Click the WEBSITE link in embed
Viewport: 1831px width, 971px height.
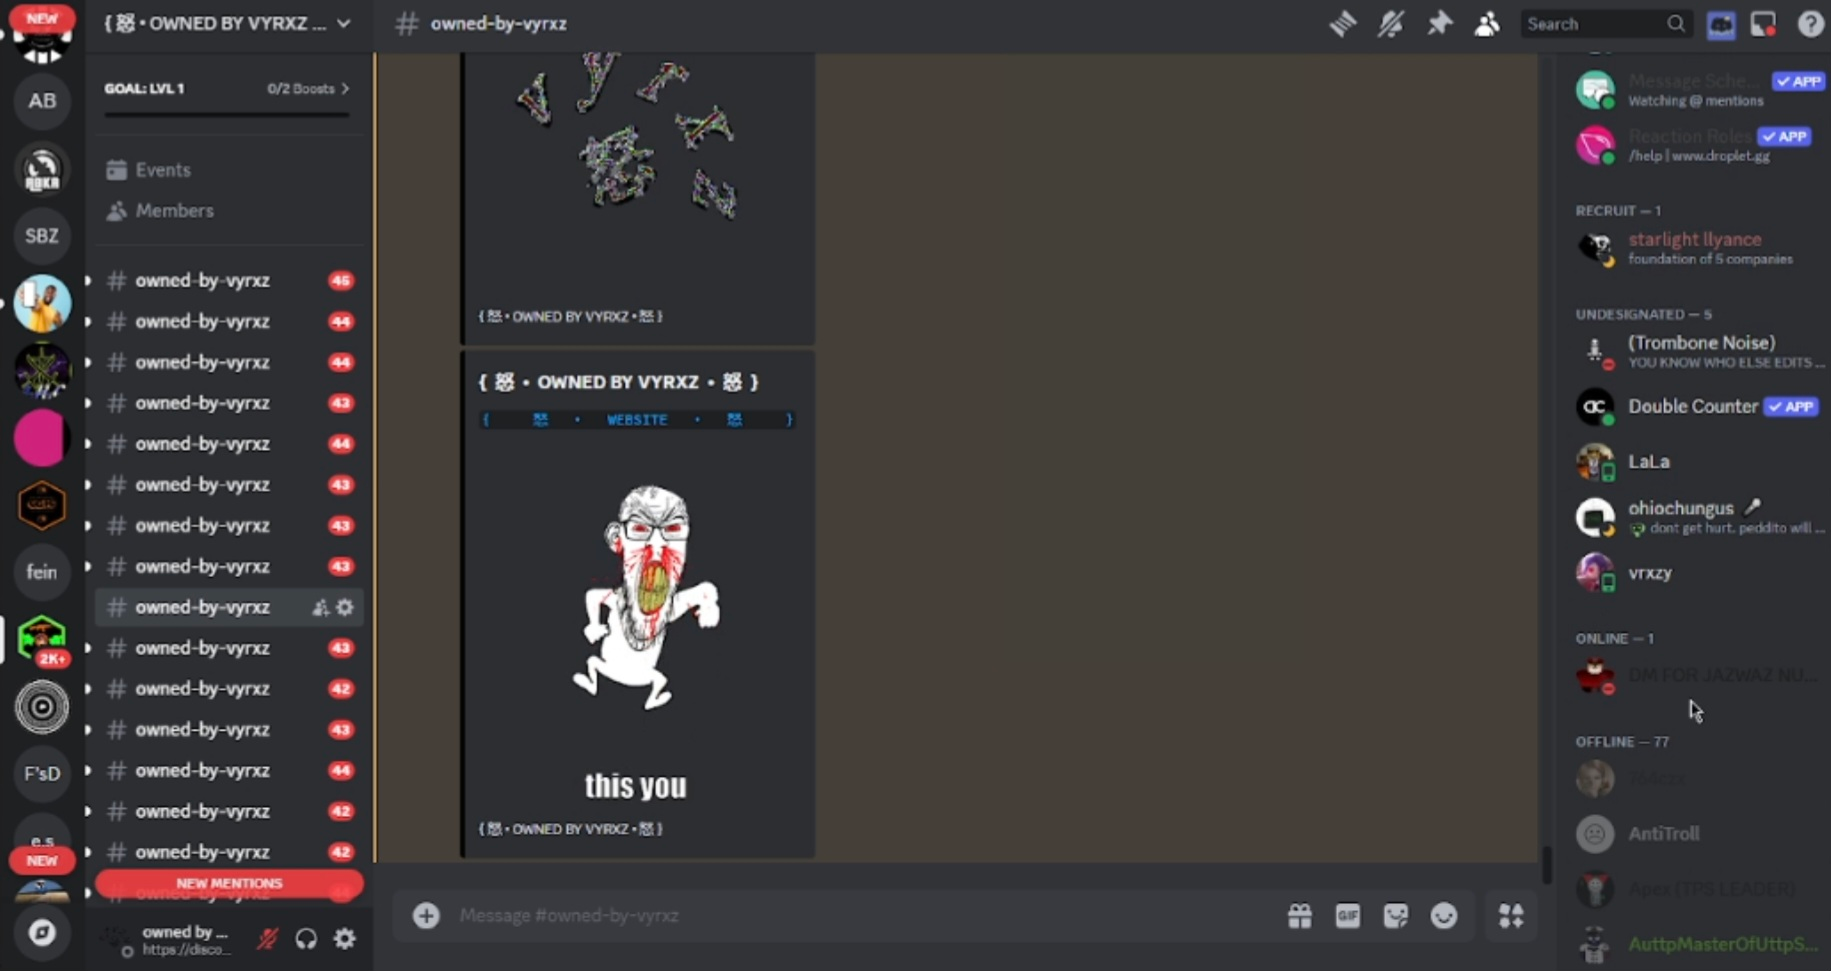pyautogui.click(x=637, y=420)
